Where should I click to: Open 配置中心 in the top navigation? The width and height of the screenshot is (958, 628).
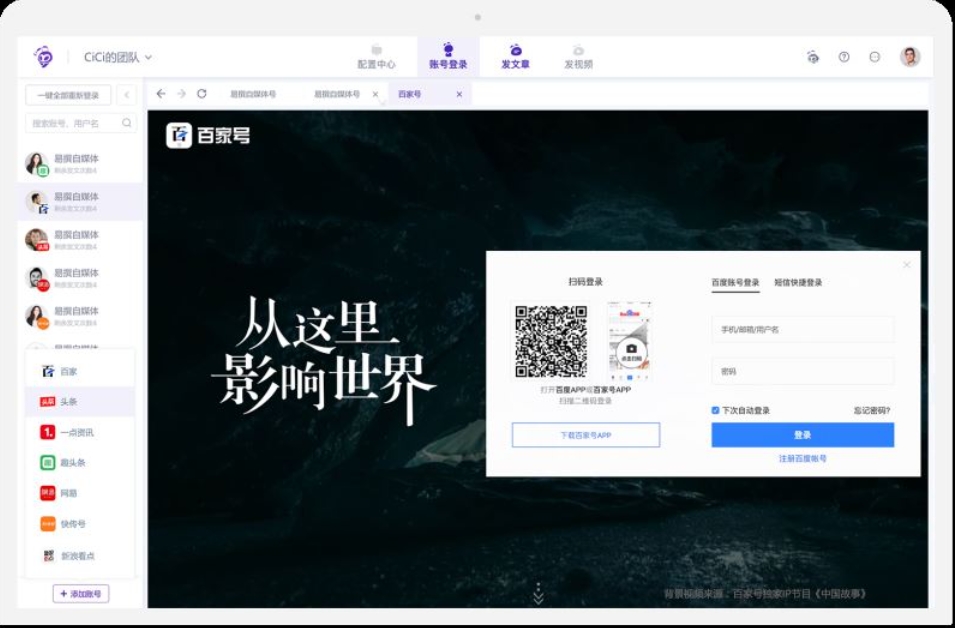[x=376, y=57]
